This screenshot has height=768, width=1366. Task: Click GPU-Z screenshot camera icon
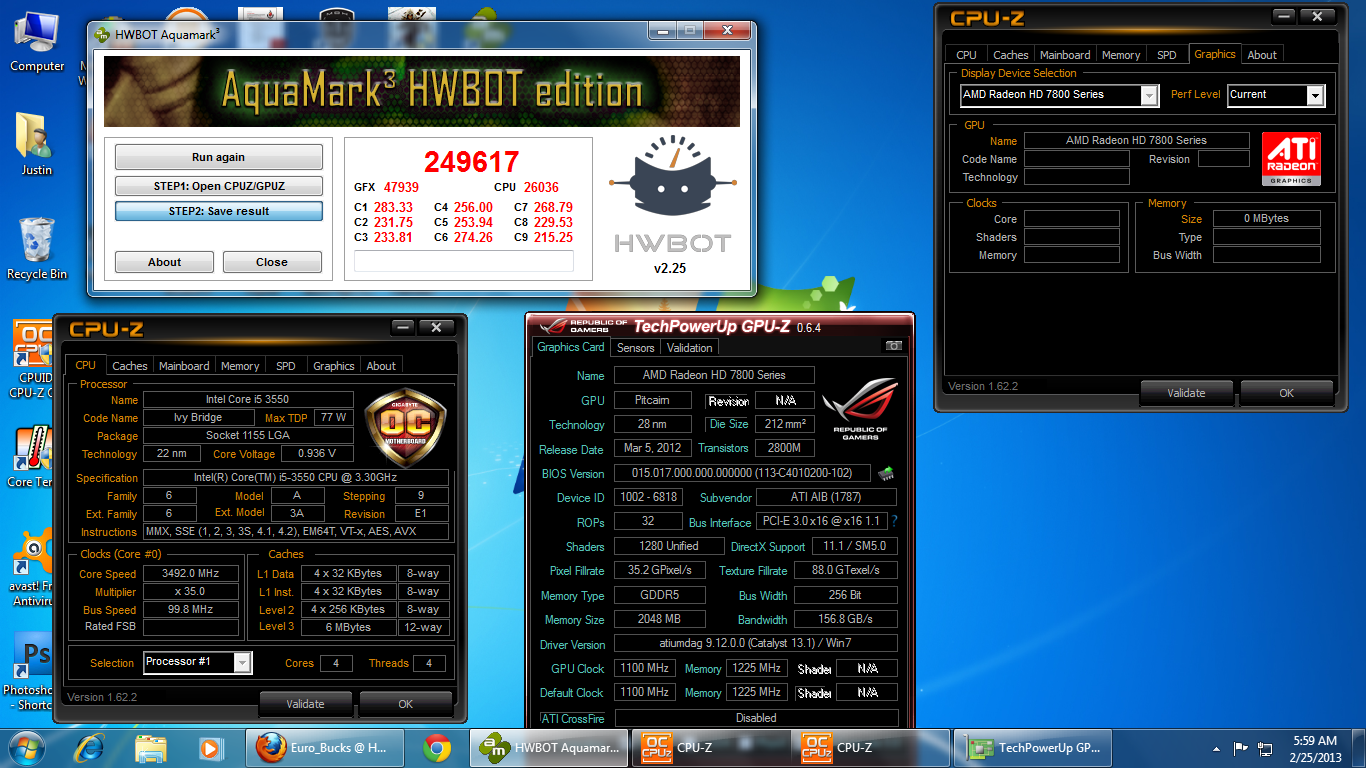point(893,346)
